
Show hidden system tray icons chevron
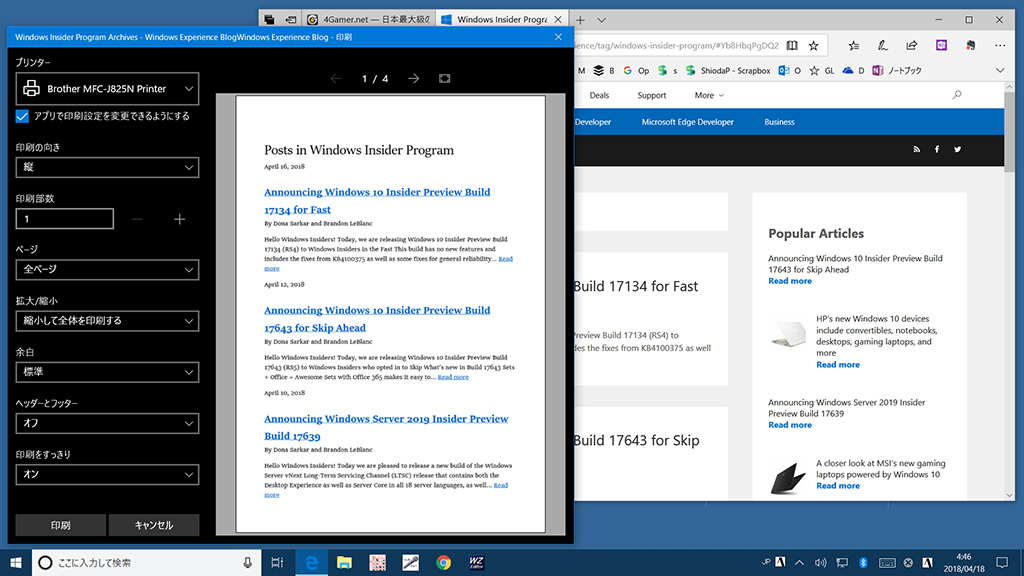(x=799, y=562)
